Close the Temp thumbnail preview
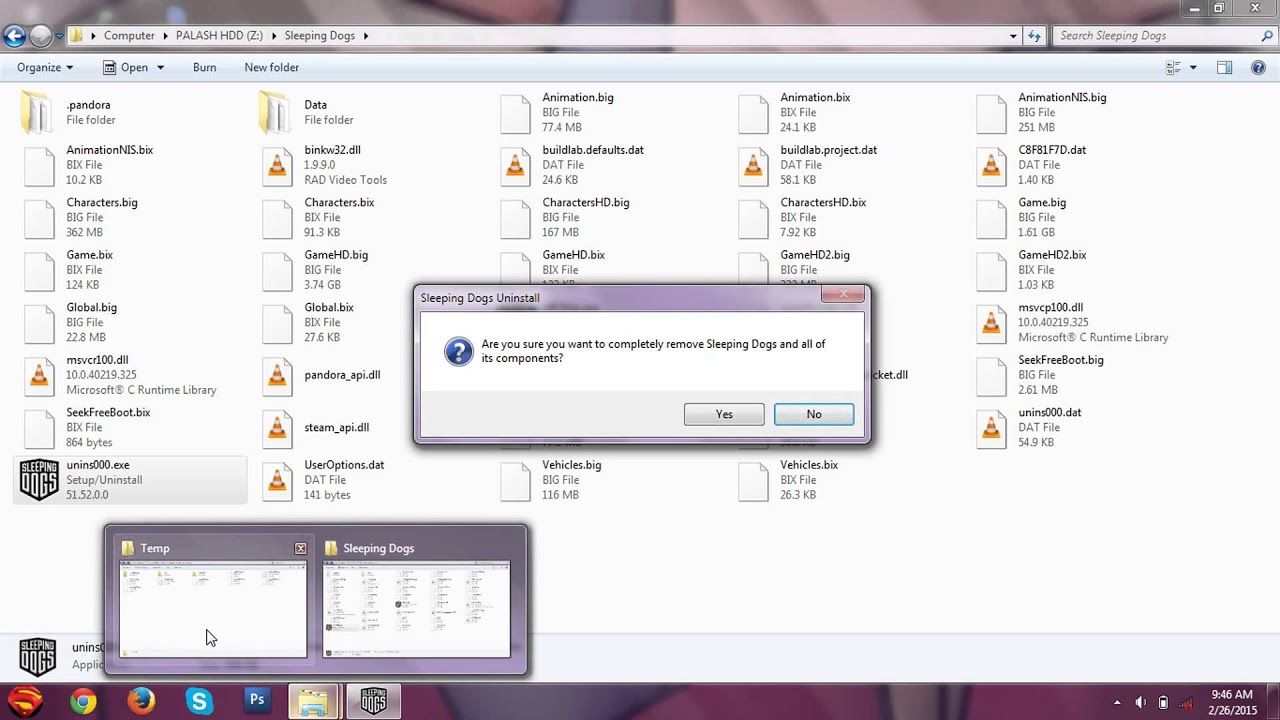The height and width of the screenshot is (720, 1280). (300, 548)
